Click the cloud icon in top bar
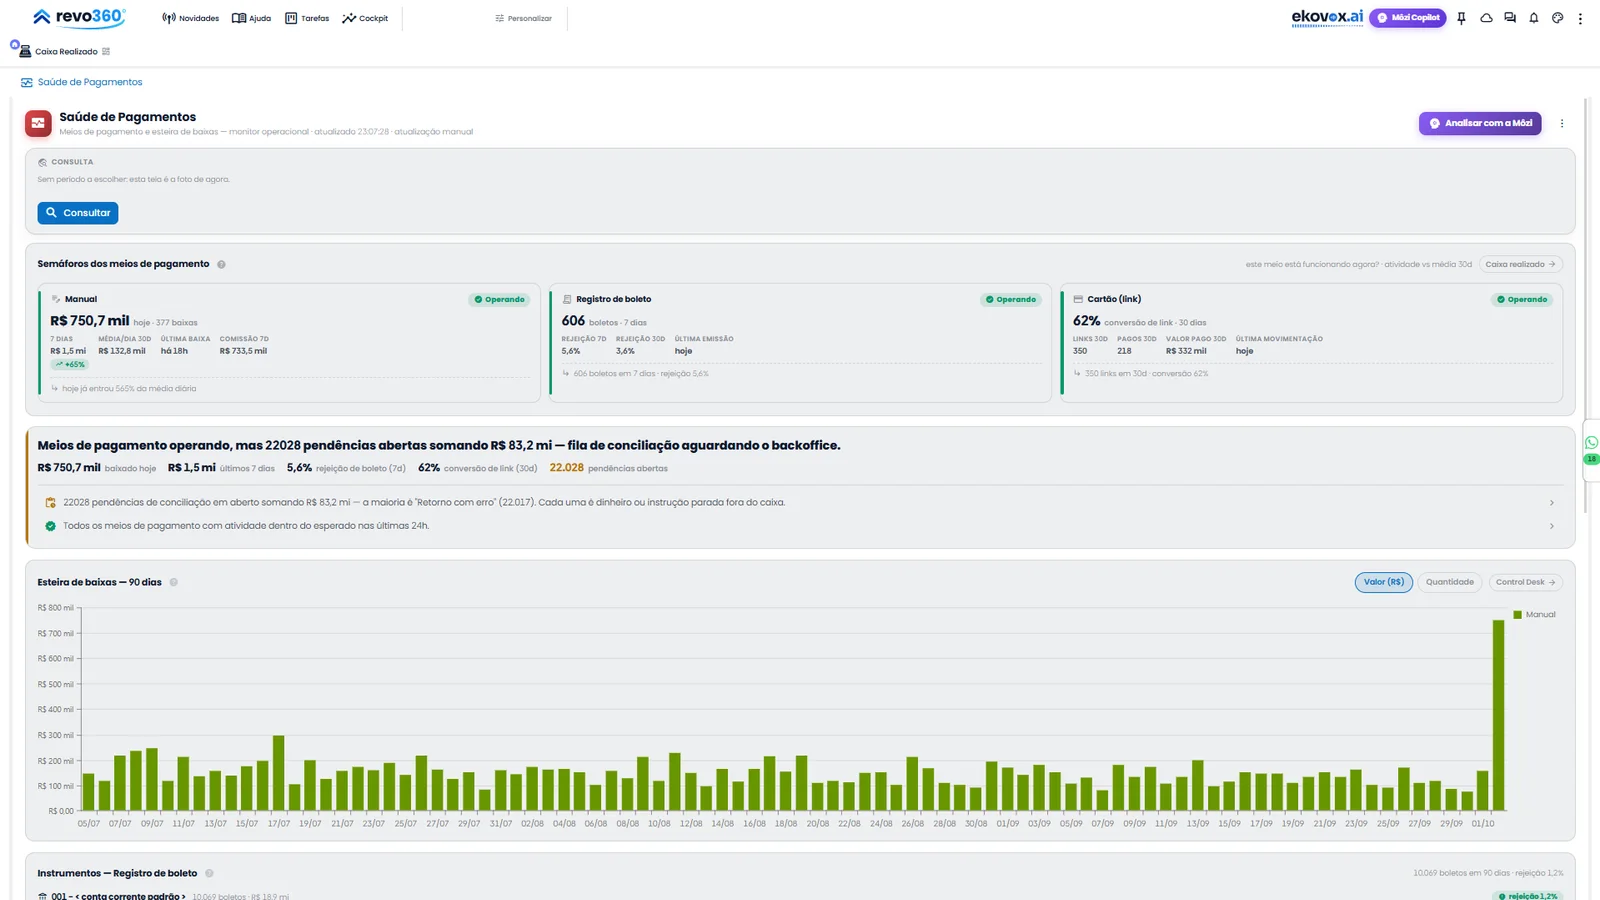 [1486, 18]
